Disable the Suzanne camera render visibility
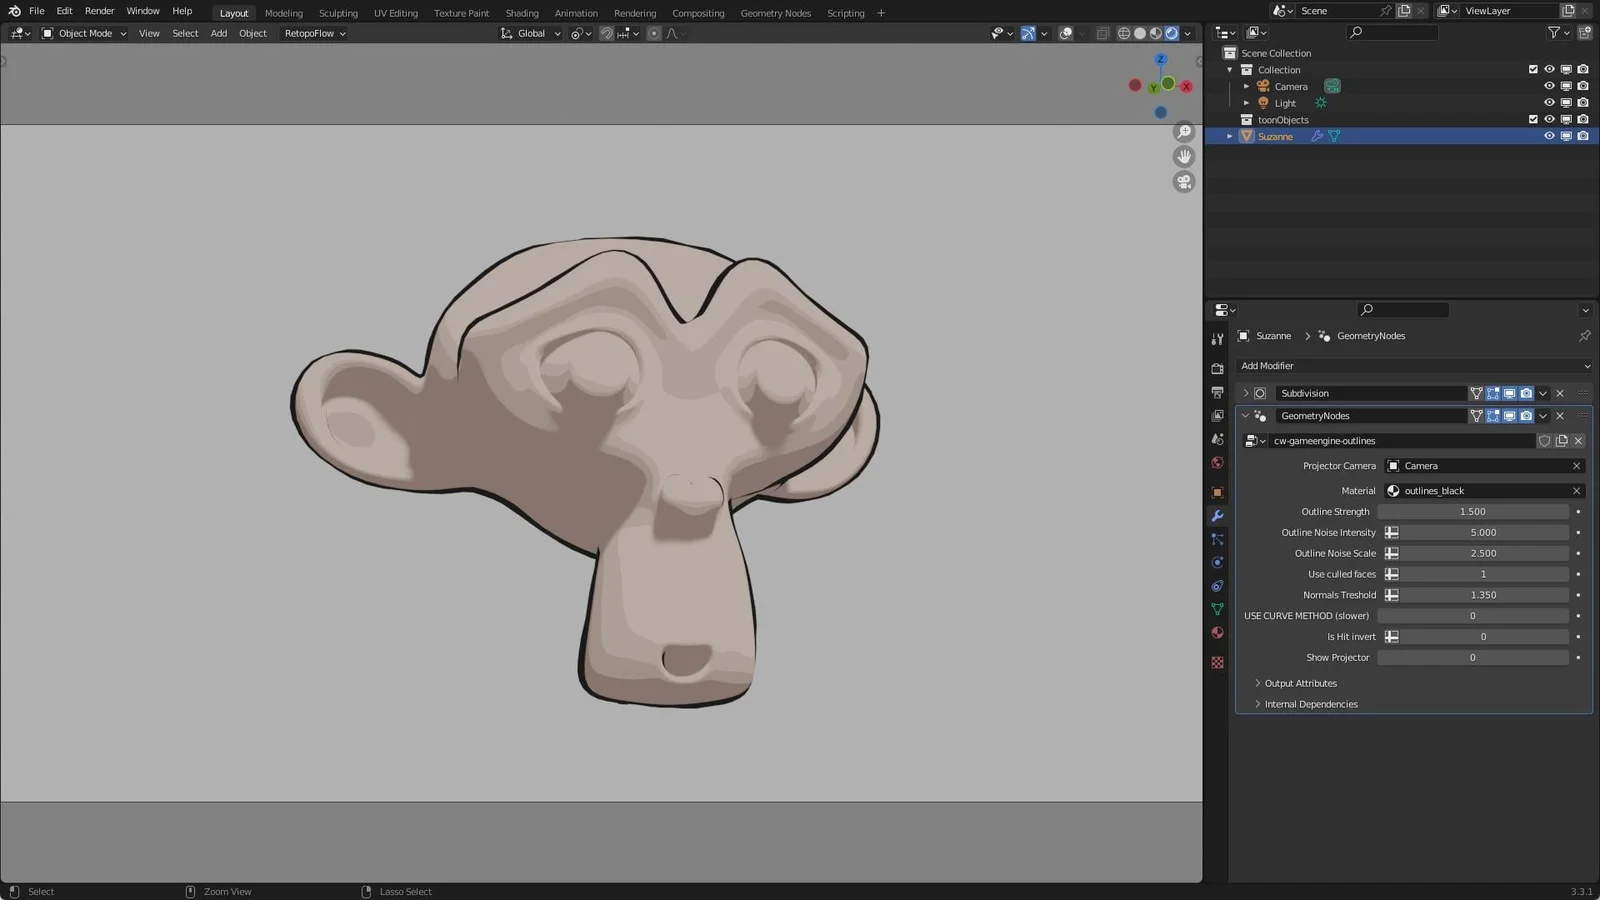This screenshot has width=1600, height=900. [x=1583, y=135]
